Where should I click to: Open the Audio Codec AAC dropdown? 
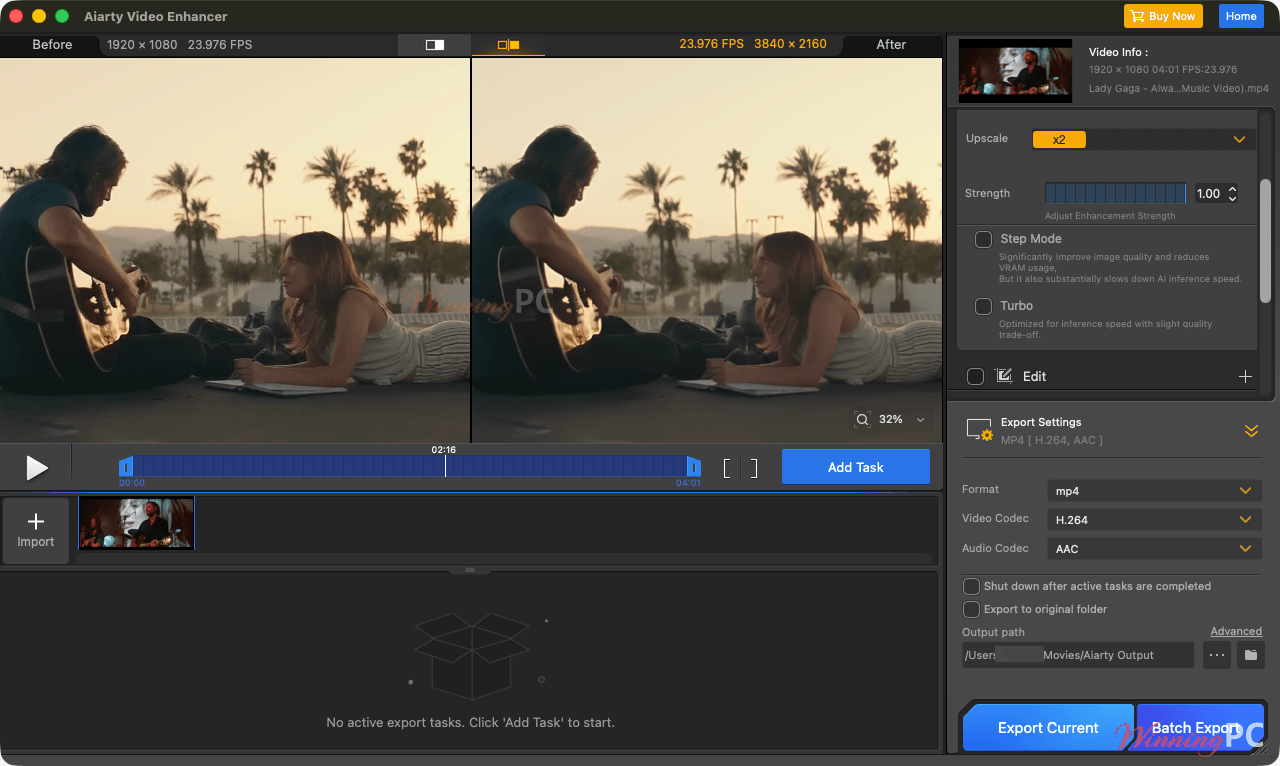[1154, 549]
